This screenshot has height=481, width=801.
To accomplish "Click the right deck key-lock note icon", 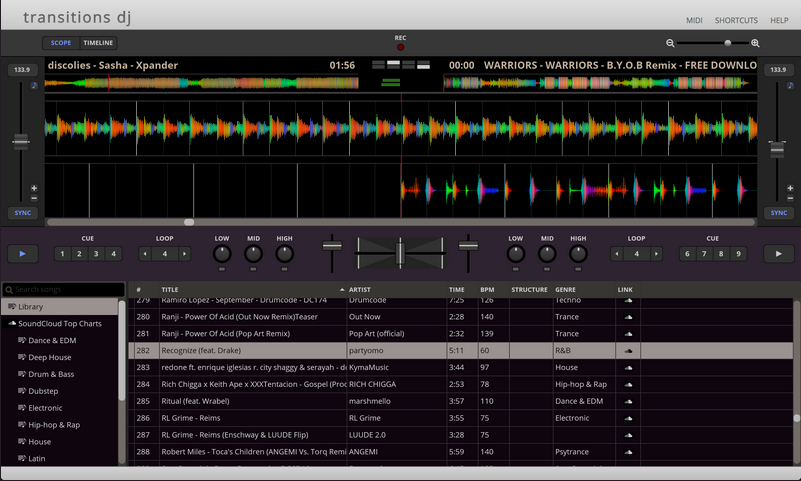I will 790,85.
